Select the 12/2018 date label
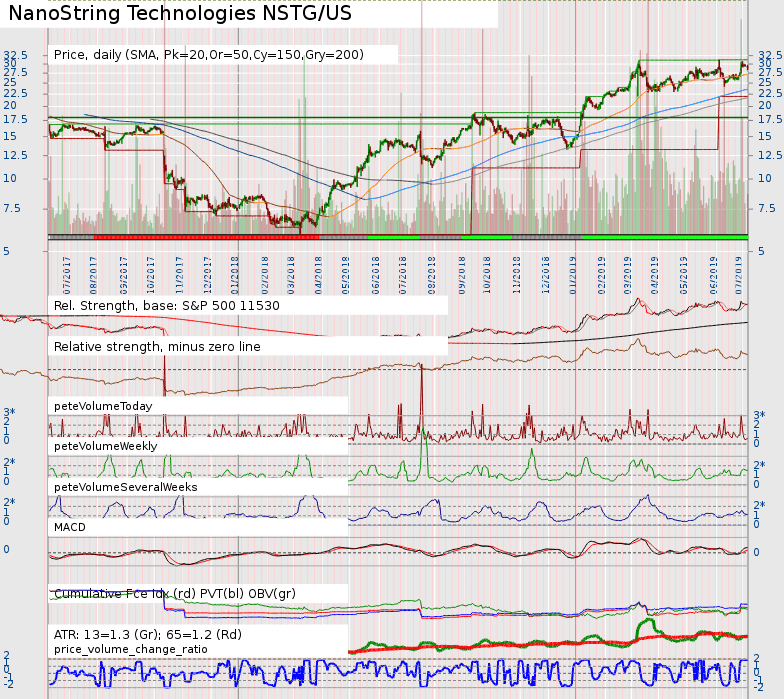The image size is (784, 699). (x=546, y=275)
